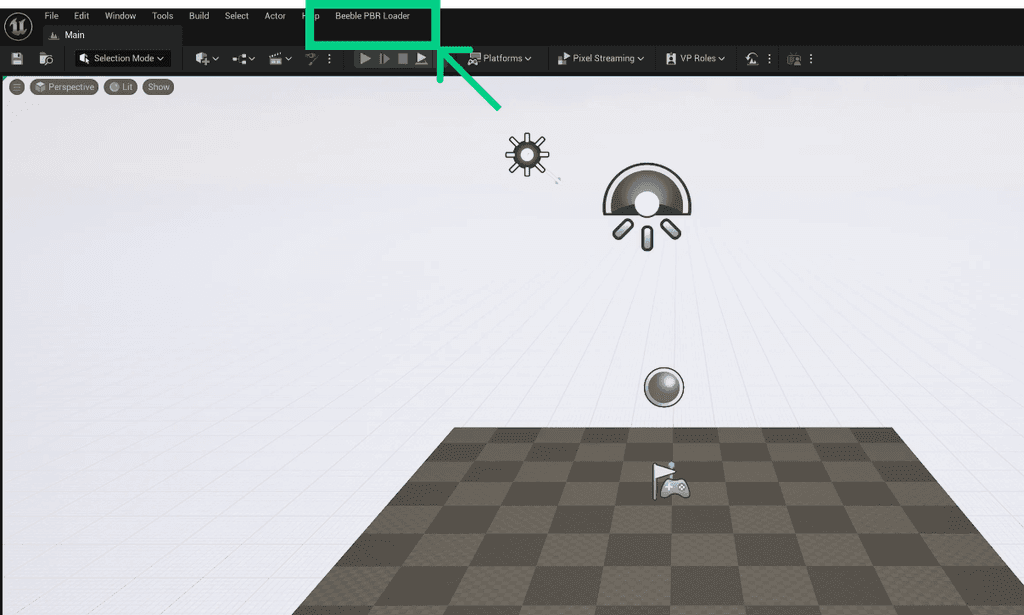
Task: Open the Show flags button
Action: (x=158, y=86)
